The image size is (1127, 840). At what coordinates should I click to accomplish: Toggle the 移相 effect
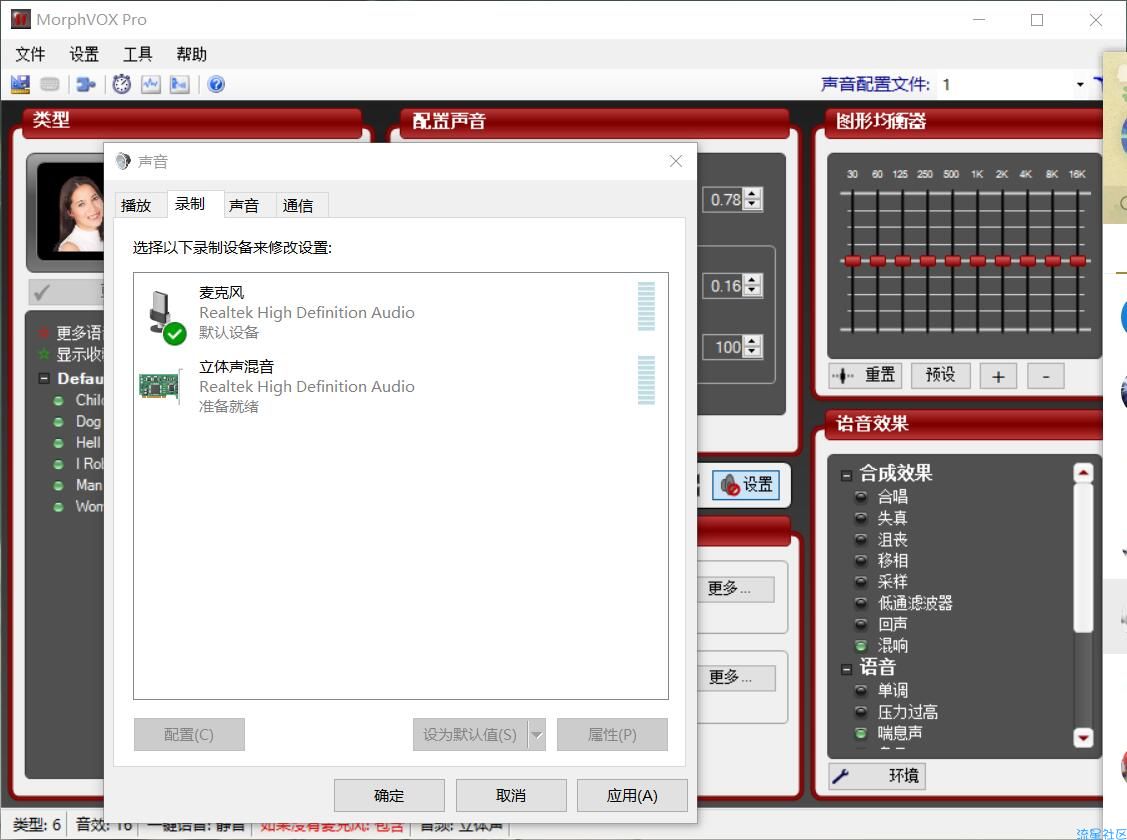(x=860, y=560)
